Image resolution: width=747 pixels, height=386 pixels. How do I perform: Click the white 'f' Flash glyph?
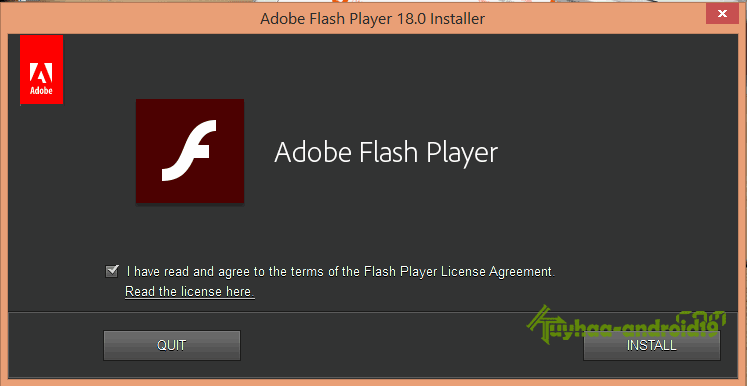pos(189,151)
